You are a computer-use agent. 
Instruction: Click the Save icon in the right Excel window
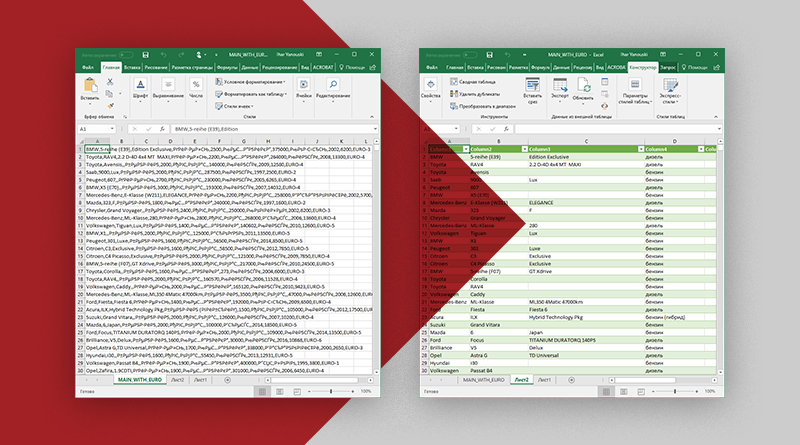[489, 55]
